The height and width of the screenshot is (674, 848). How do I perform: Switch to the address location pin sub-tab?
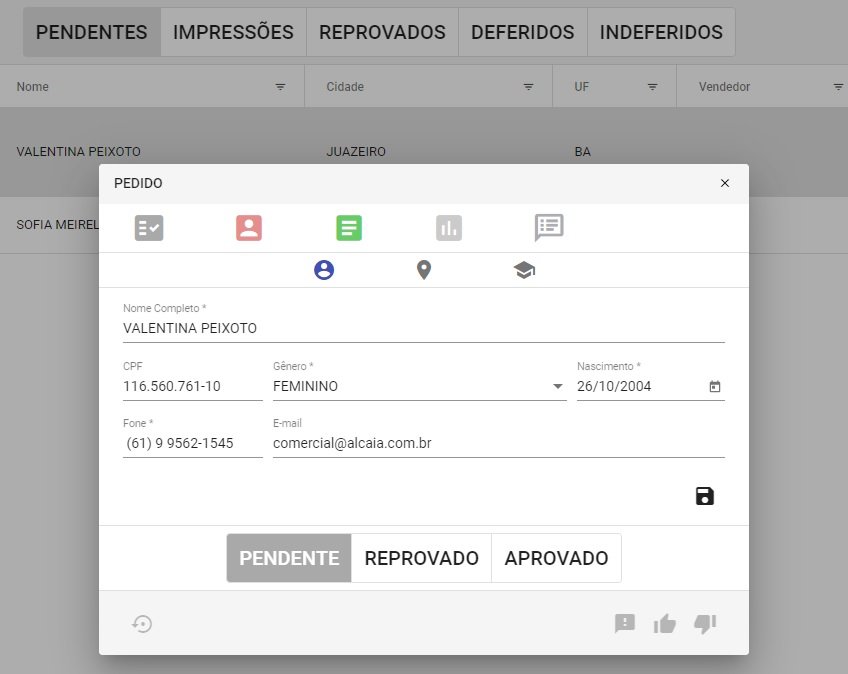point(424,270)
